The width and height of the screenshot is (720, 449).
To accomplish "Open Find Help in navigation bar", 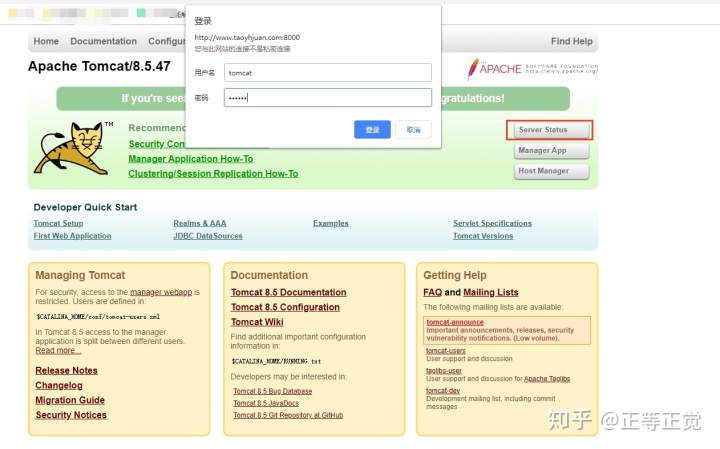I will click(572, 41).
